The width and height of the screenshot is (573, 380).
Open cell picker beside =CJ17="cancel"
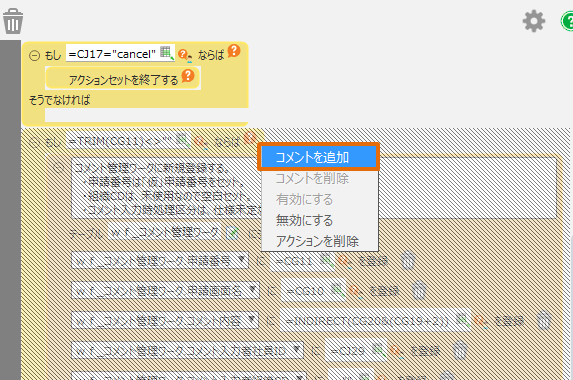pyautogui.click(x=166, y=53)
